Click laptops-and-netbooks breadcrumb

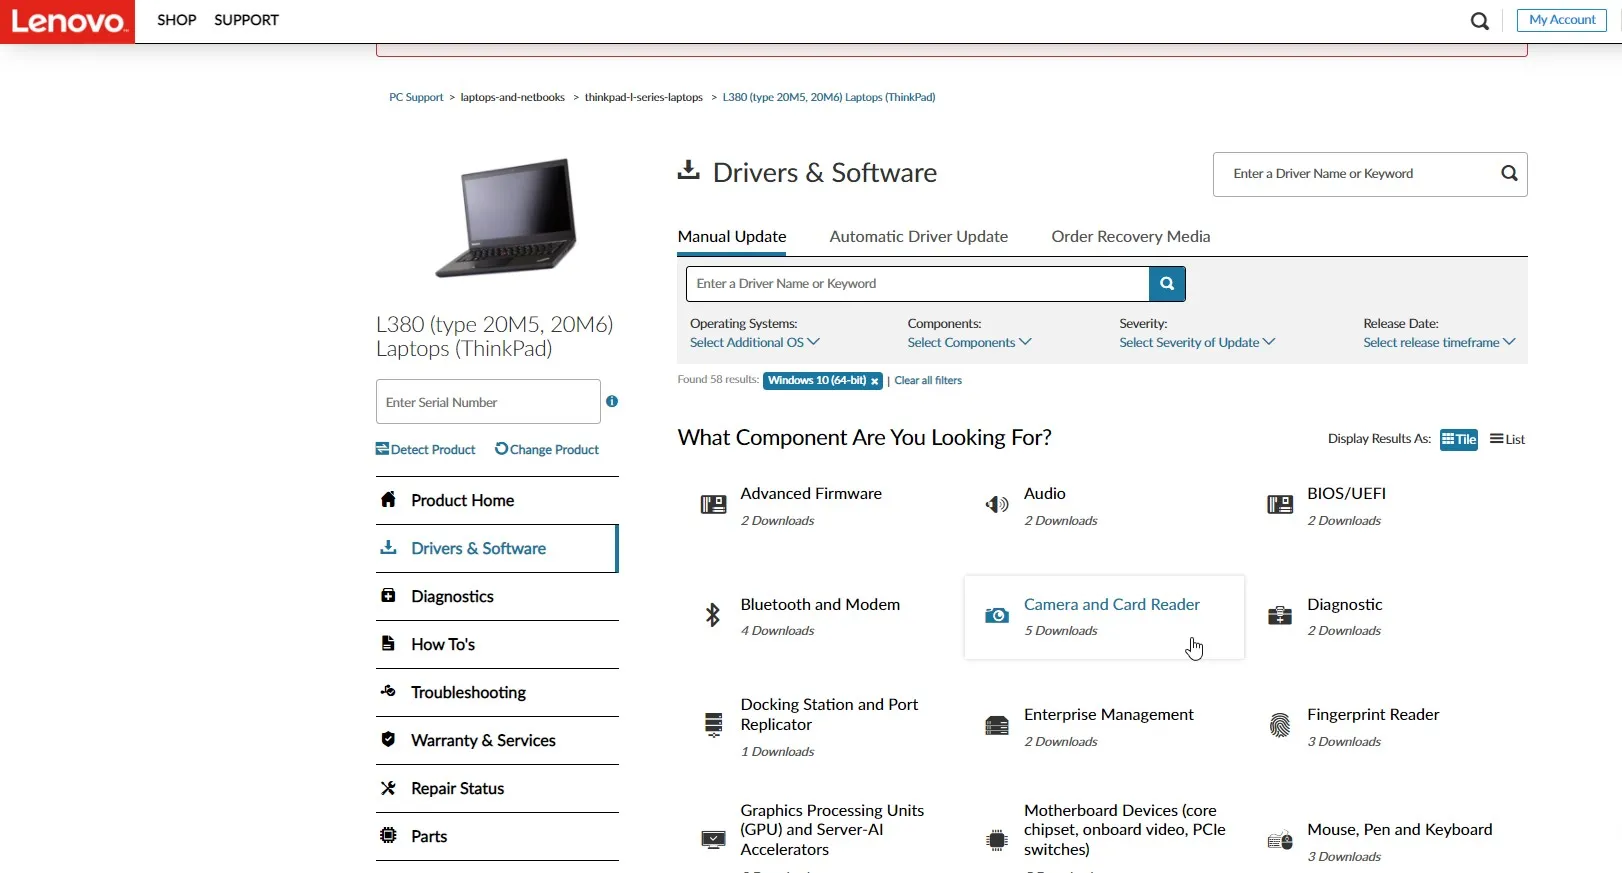[512, 98]
